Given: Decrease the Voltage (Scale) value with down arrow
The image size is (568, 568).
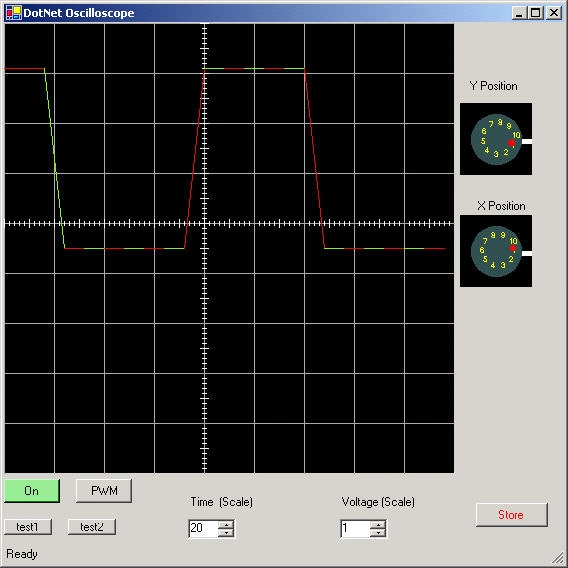Looking at the screenshot, I should pyautogui.click(x=378, y=532).
